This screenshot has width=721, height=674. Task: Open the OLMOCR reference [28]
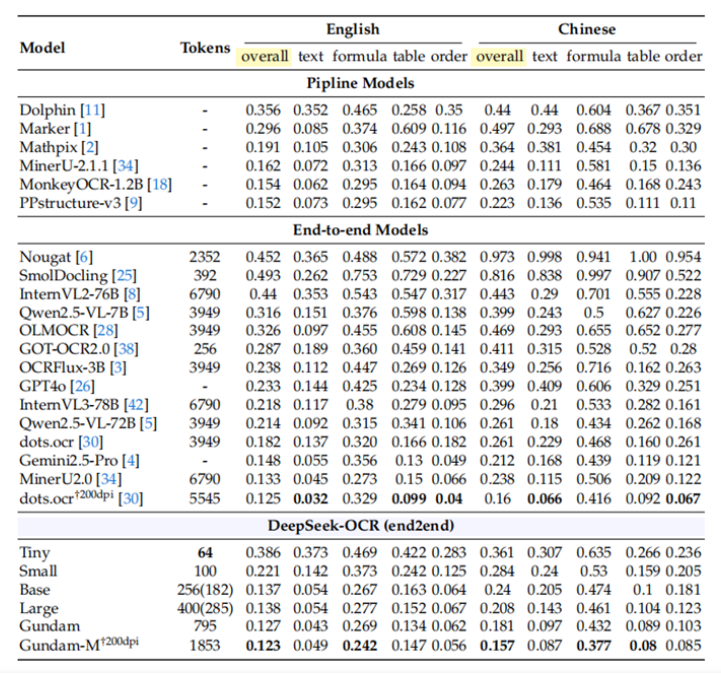coord(102,330)
